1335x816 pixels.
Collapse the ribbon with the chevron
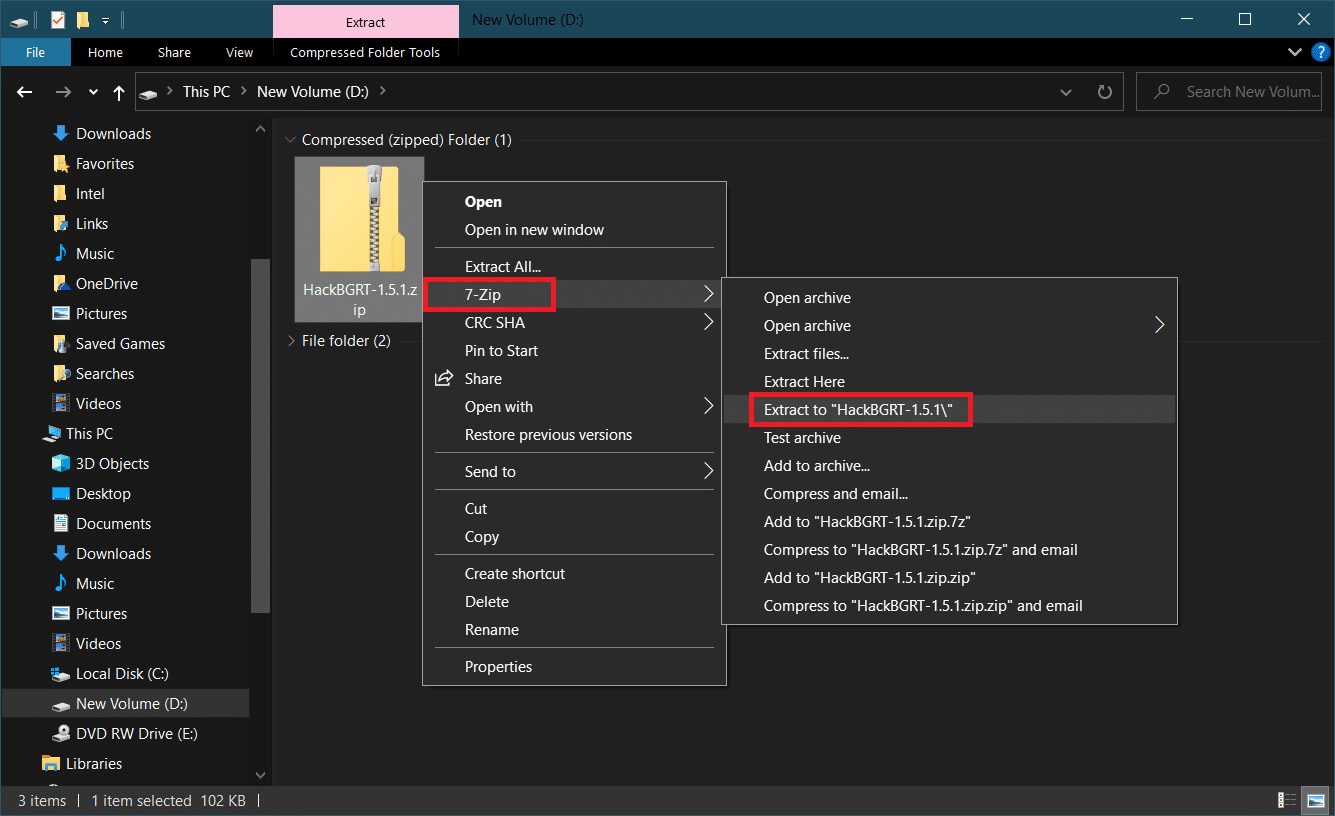1296,52
